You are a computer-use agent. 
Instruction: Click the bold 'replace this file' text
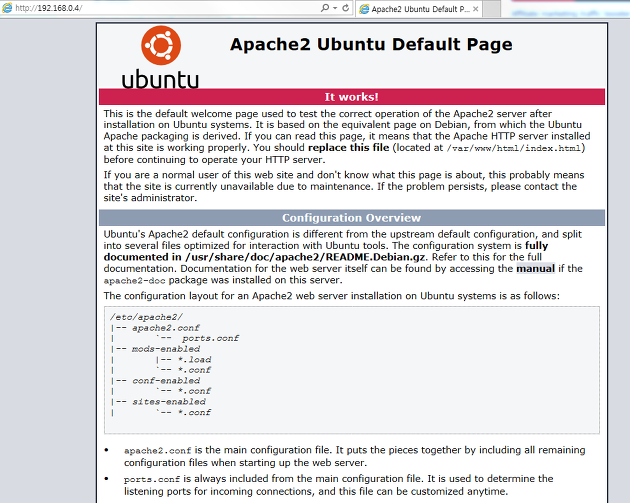tap(349, 147)
